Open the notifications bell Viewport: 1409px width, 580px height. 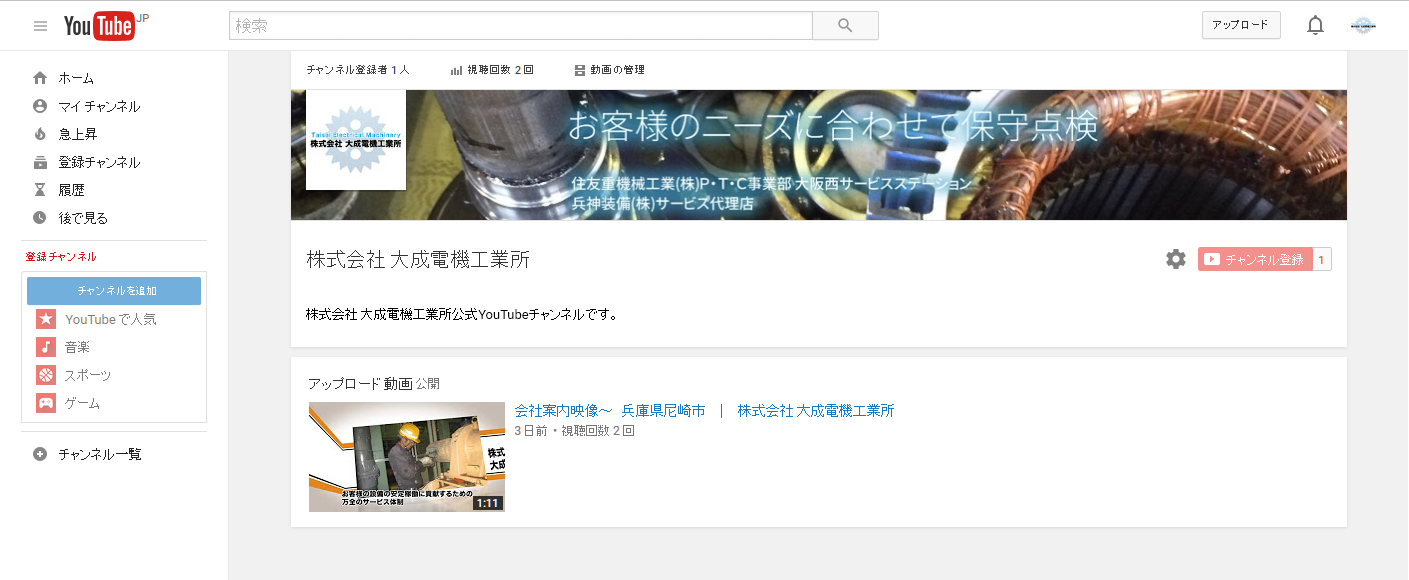coord(1315,26)
